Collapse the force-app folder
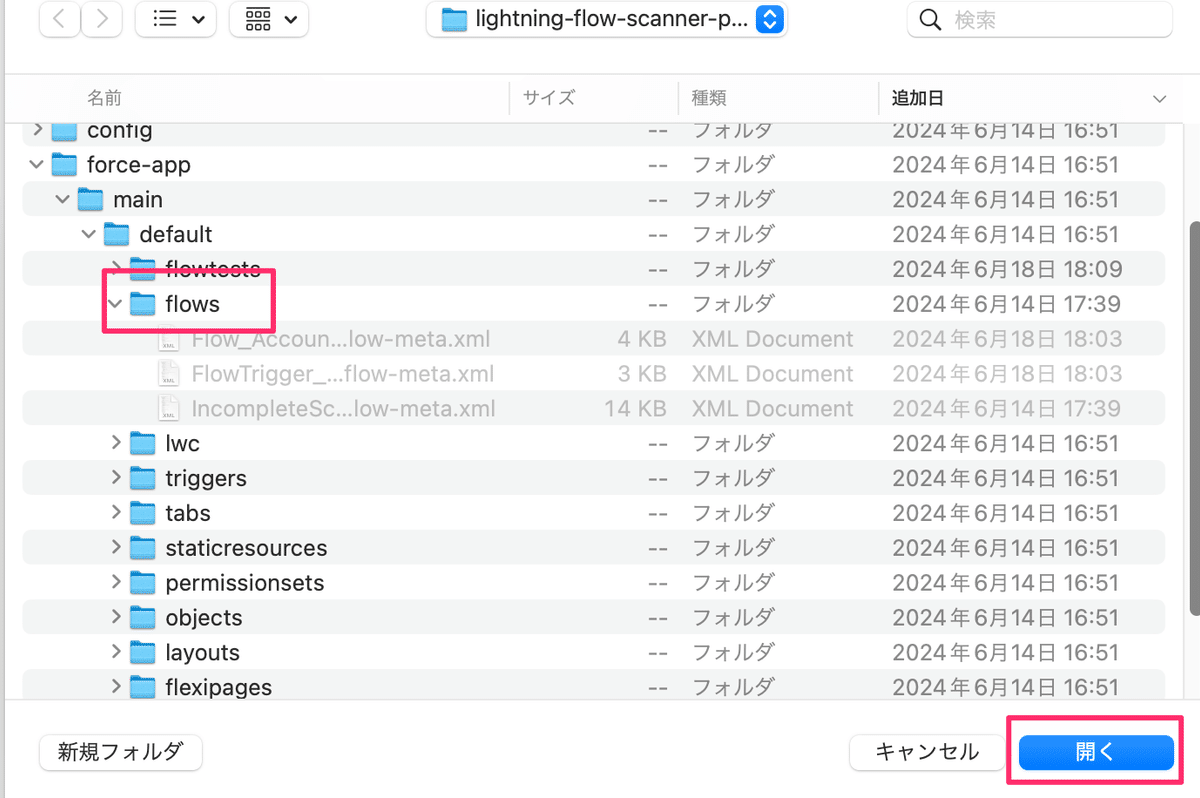Image resolution: width=1200 pixels, height=798 pixels. click(x=36, y=164)
